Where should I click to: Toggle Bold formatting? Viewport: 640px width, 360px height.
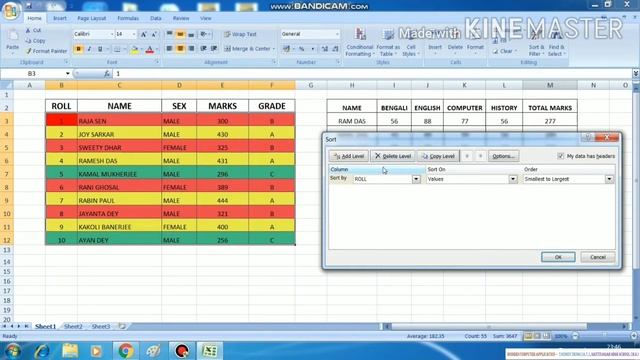coord(78,49)
